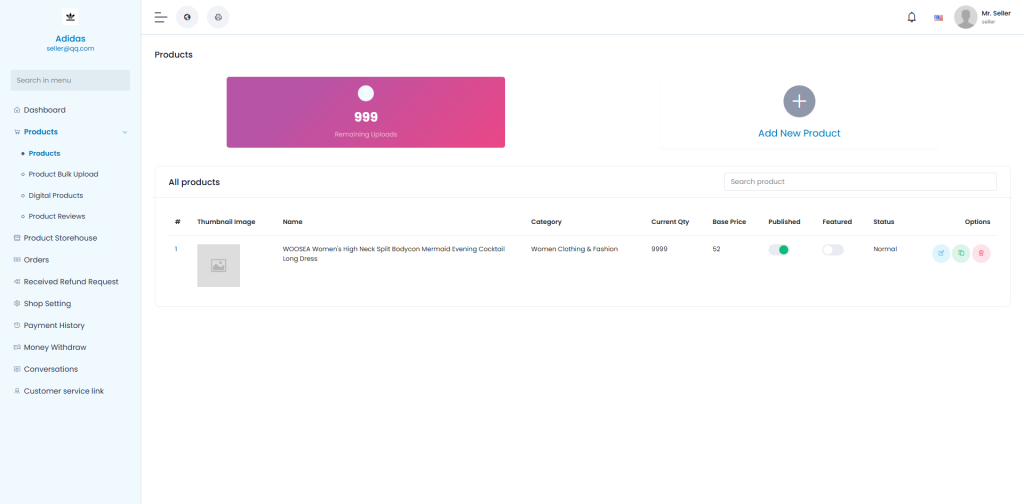The height and width of the screenshot is (504, 1024).
Task: Click the delete icon for WOOSEA dress
Action: [981, 253]
